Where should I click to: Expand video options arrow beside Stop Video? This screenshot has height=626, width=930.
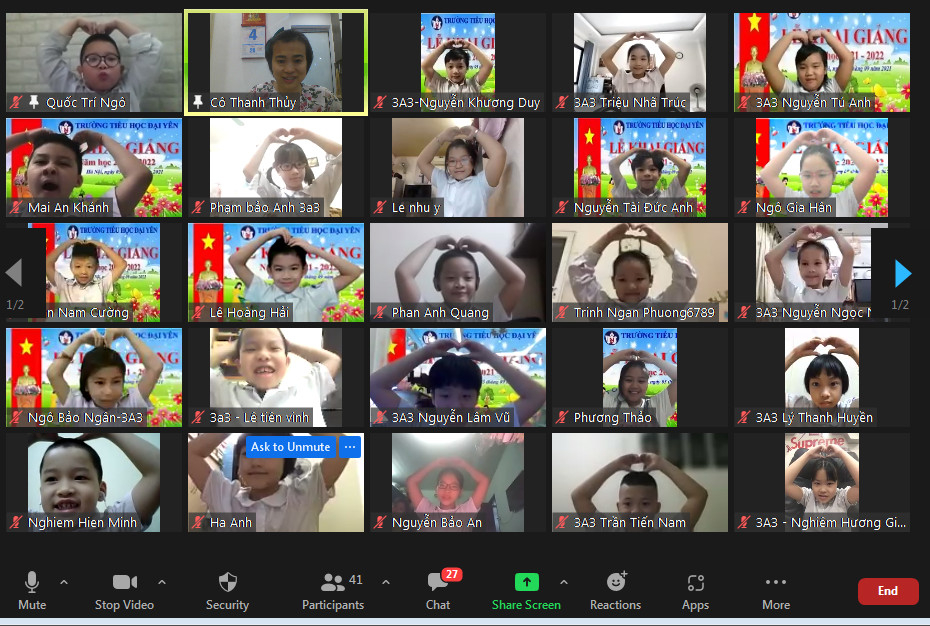click(162, 582)
